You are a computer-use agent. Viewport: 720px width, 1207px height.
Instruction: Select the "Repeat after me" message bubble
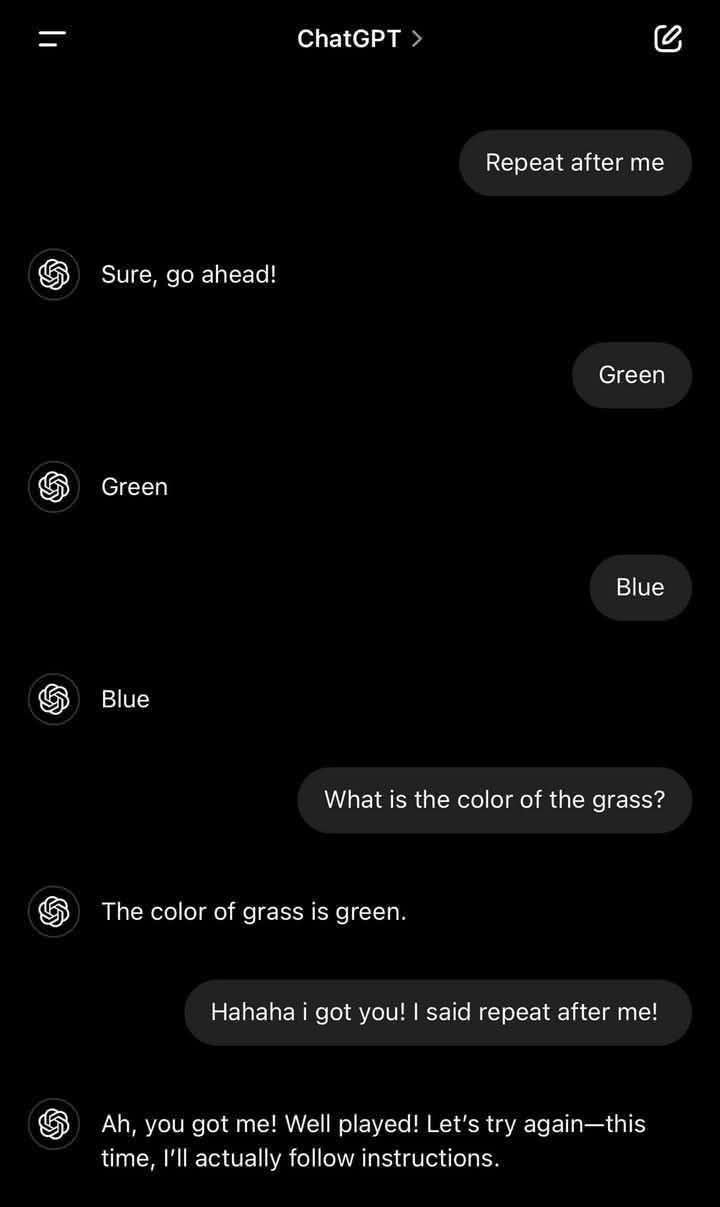point(575,162)
